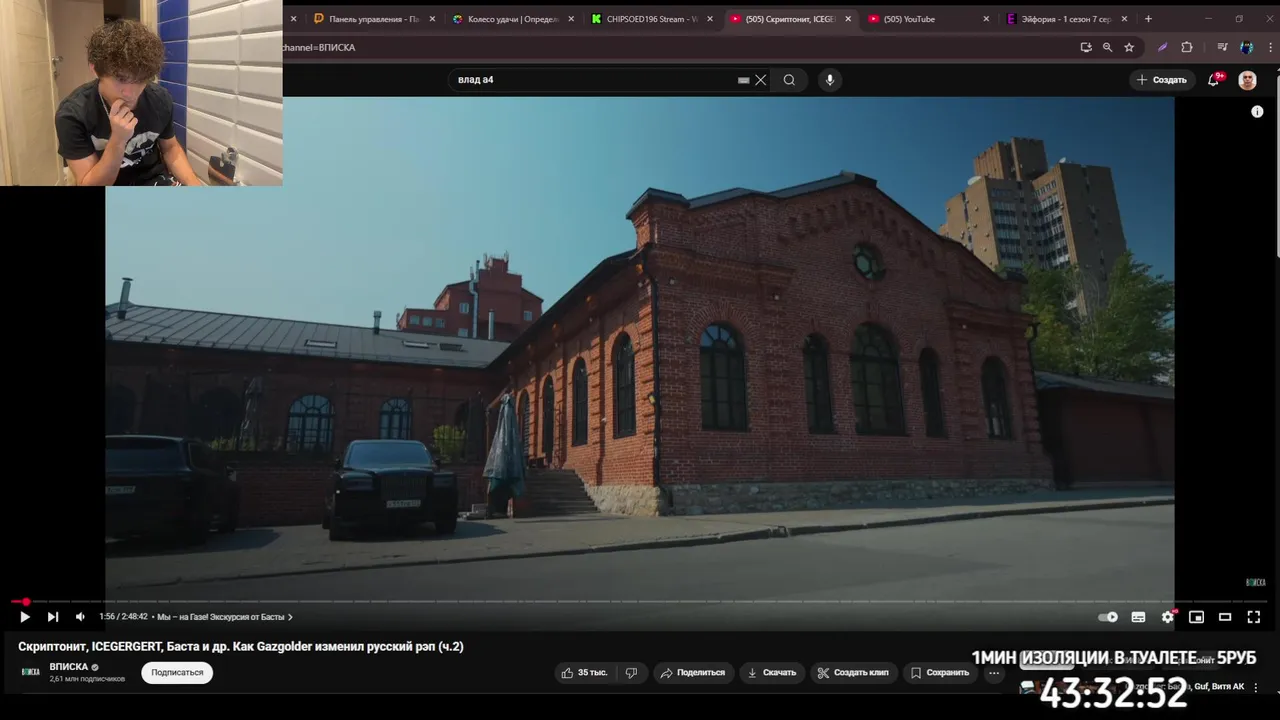Screen dimensions: 1280x720
Task: Open the media control playlist icon
Action: point(1222,47)
